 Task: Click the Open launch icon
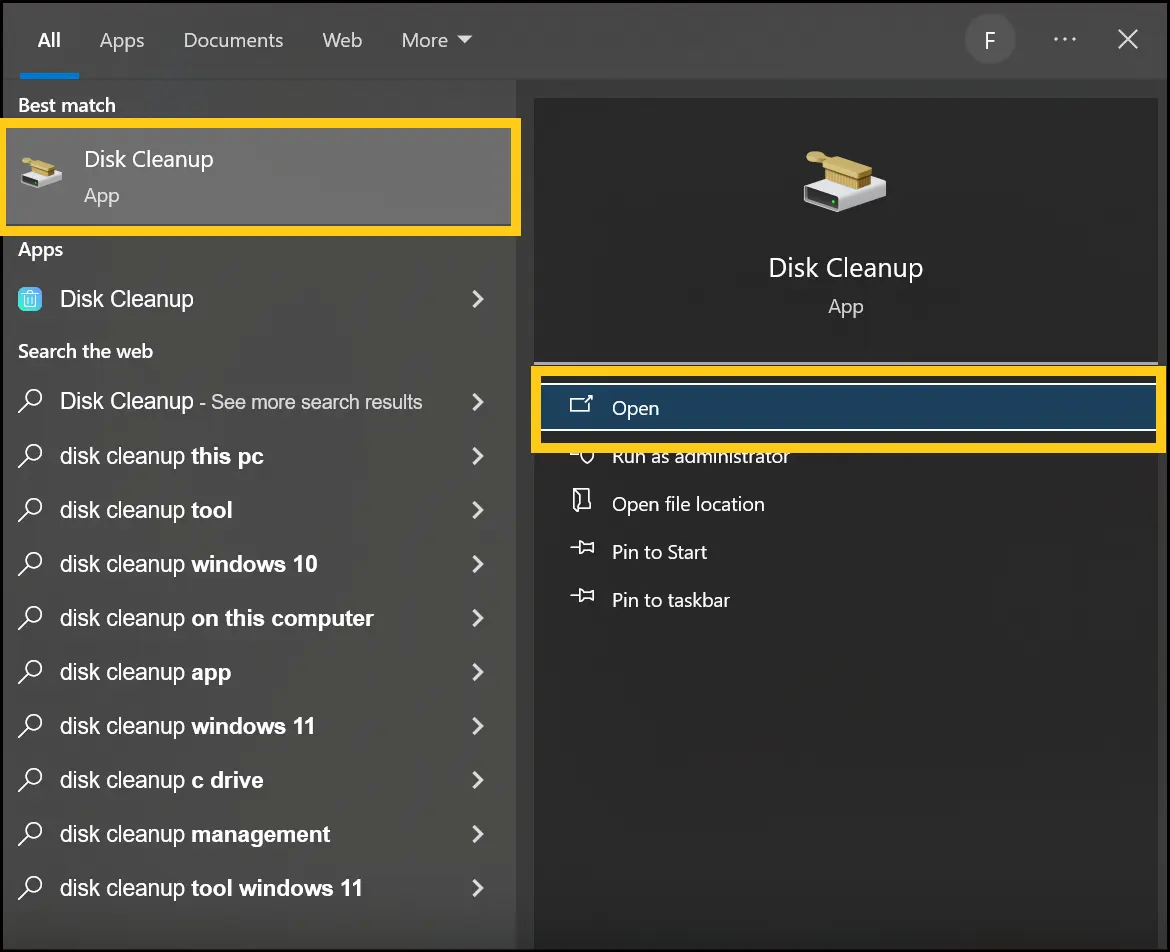coord(581,405)
